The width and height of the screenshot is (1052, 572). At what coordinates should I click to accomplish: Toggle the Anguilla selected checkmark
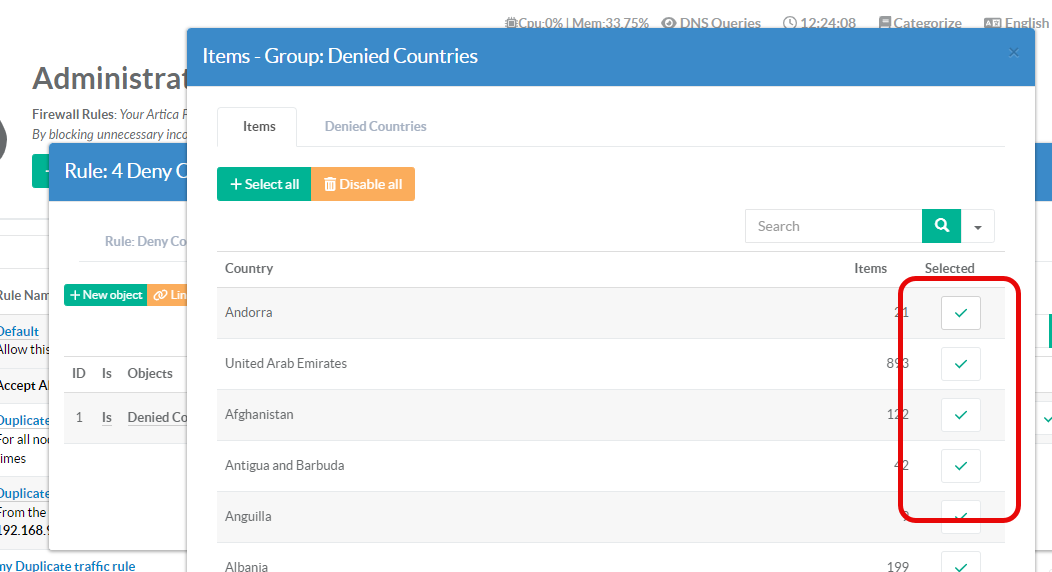click(x=960, y=516)
